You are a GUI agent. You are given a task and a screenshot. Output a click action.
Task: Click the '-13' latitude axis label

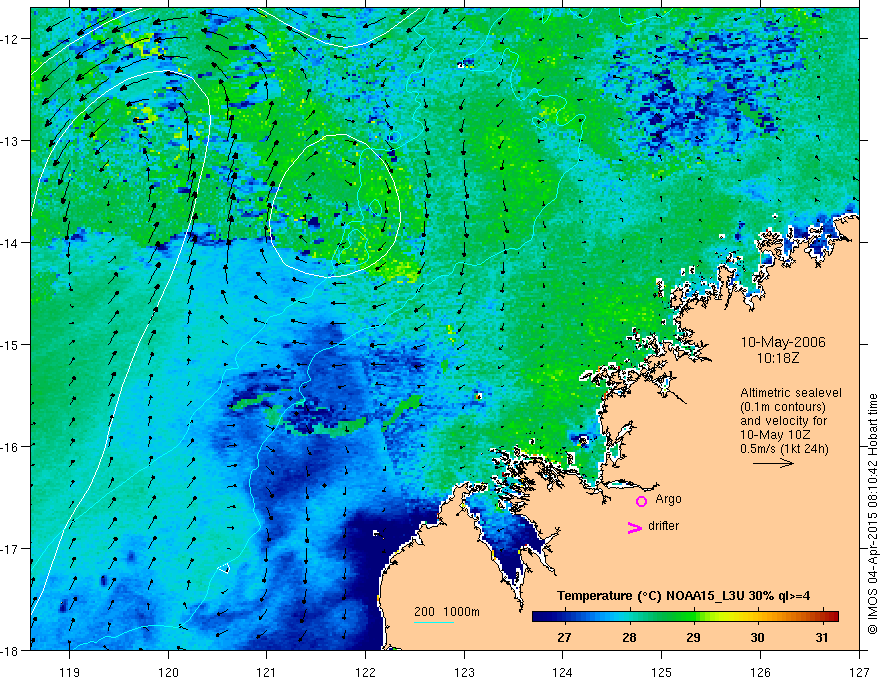[10, 141]
